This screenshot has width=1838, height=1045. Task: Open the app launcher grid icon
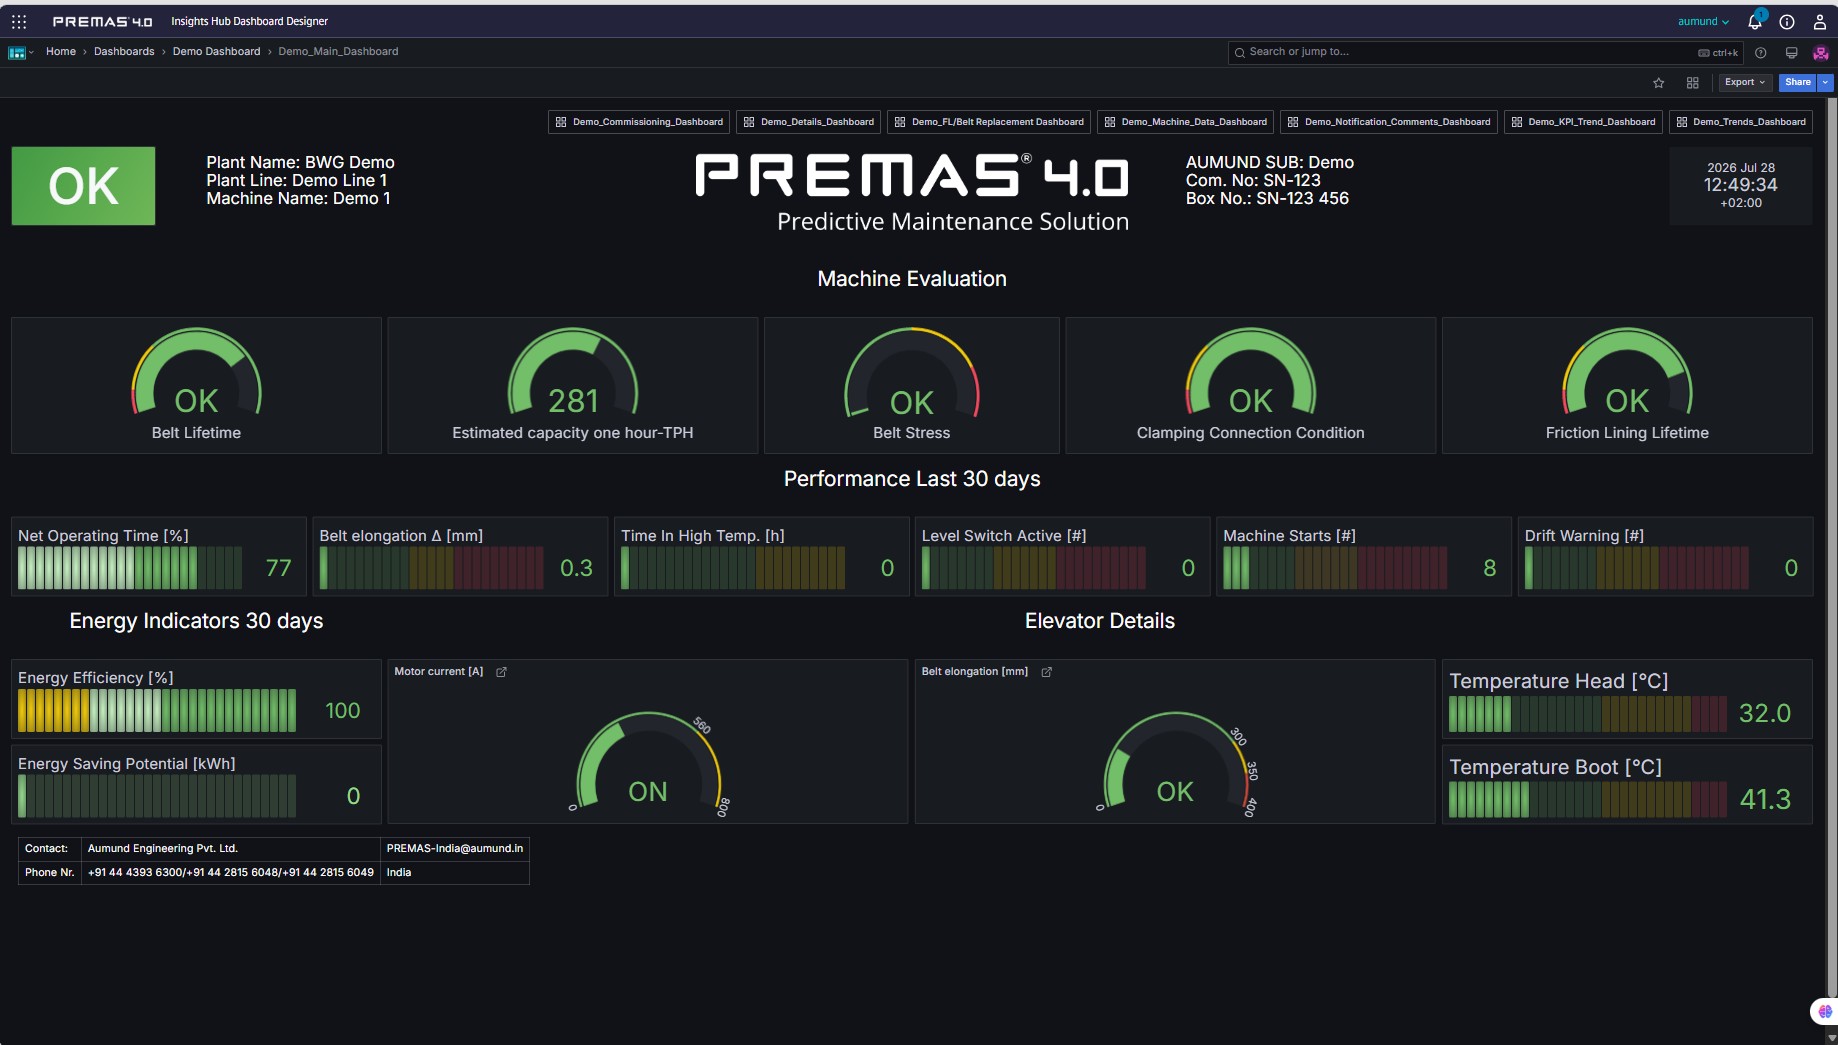(19, 21)
